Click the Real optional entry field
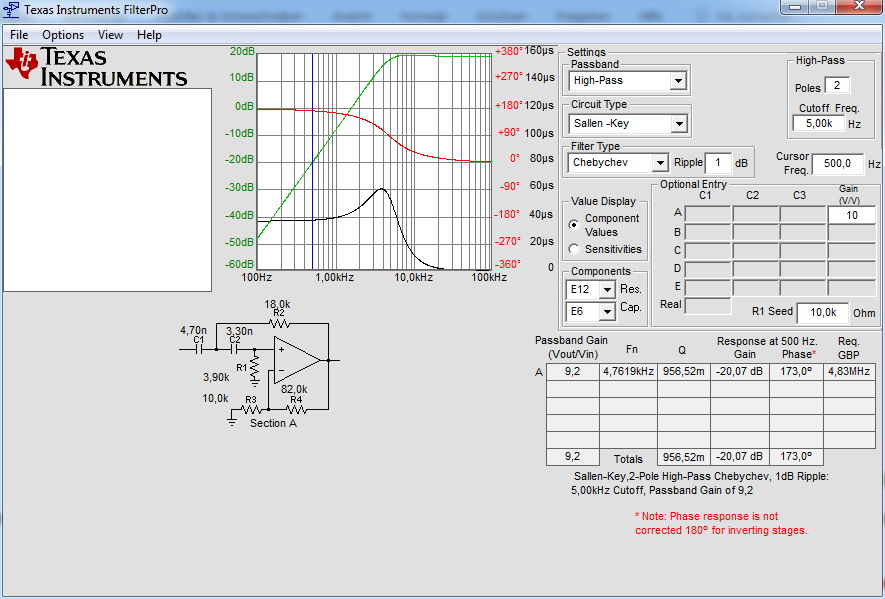885x599 pixels. [x=708, y=305]
